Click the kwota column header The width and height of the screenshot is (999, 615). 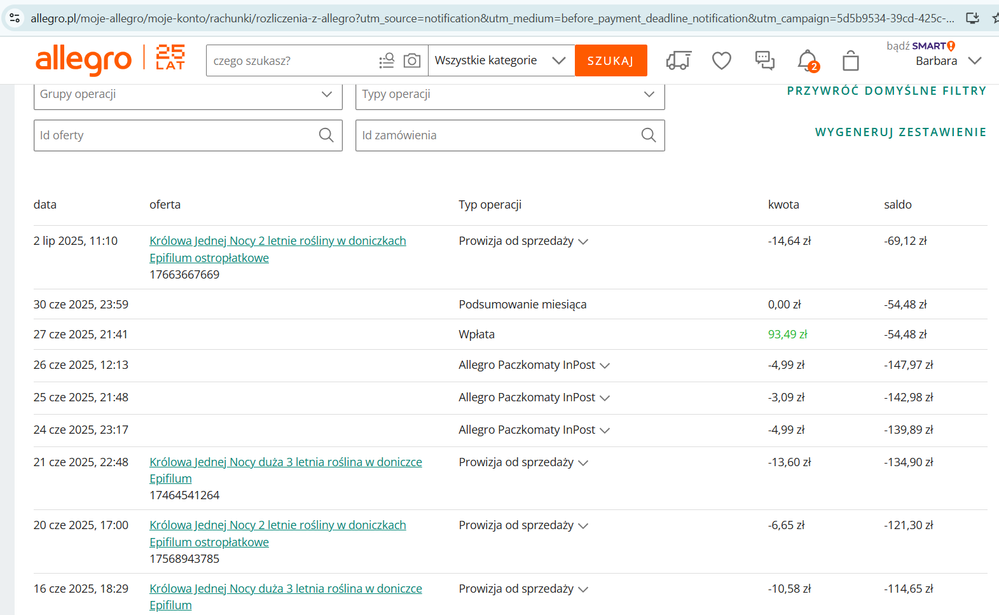[784, 205]
